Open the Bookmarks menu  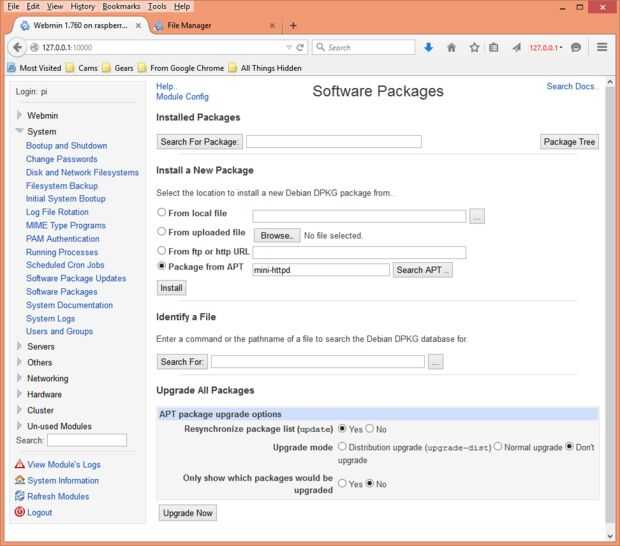[x=116, y=6]
